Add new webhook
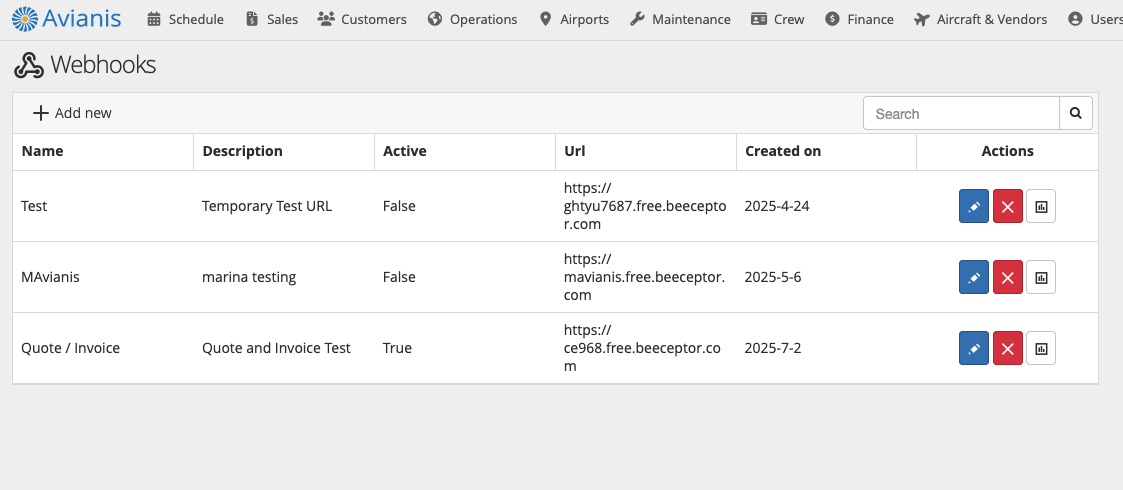 point(72,113)
